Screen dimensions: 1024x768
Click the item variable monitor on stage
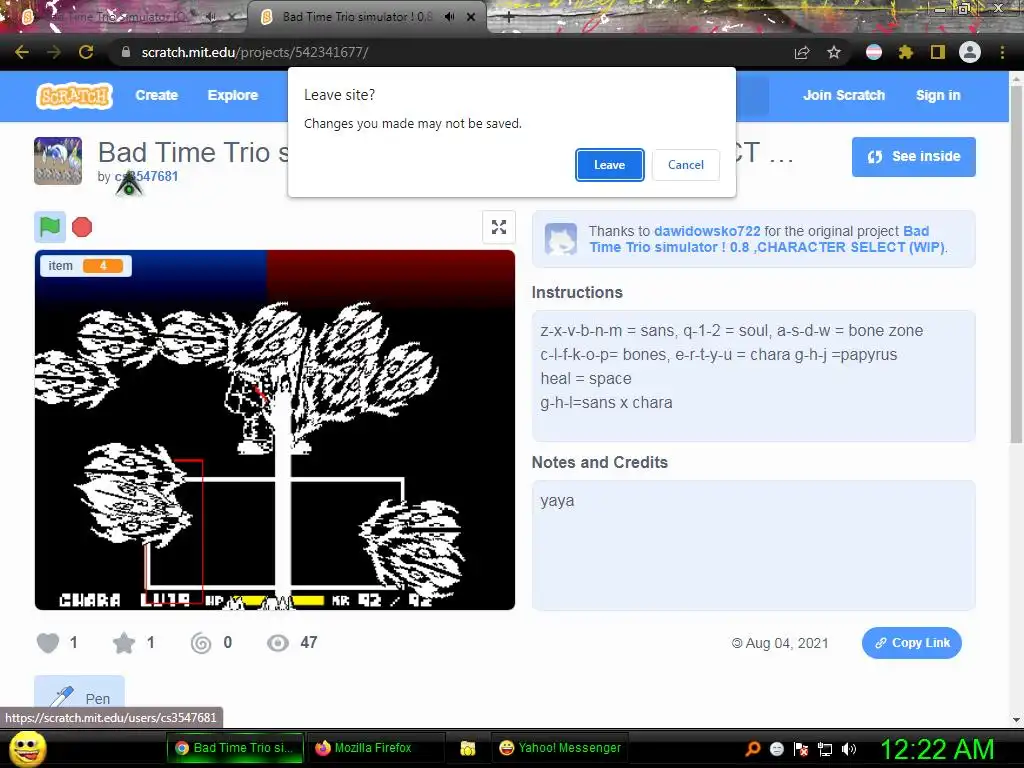click(x=86, y=266)
